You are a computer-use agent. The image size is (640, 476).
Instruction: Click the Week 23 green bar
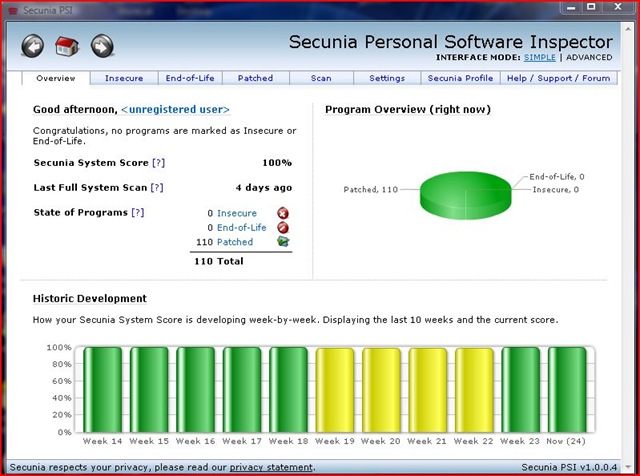click(x=520, y=389)
